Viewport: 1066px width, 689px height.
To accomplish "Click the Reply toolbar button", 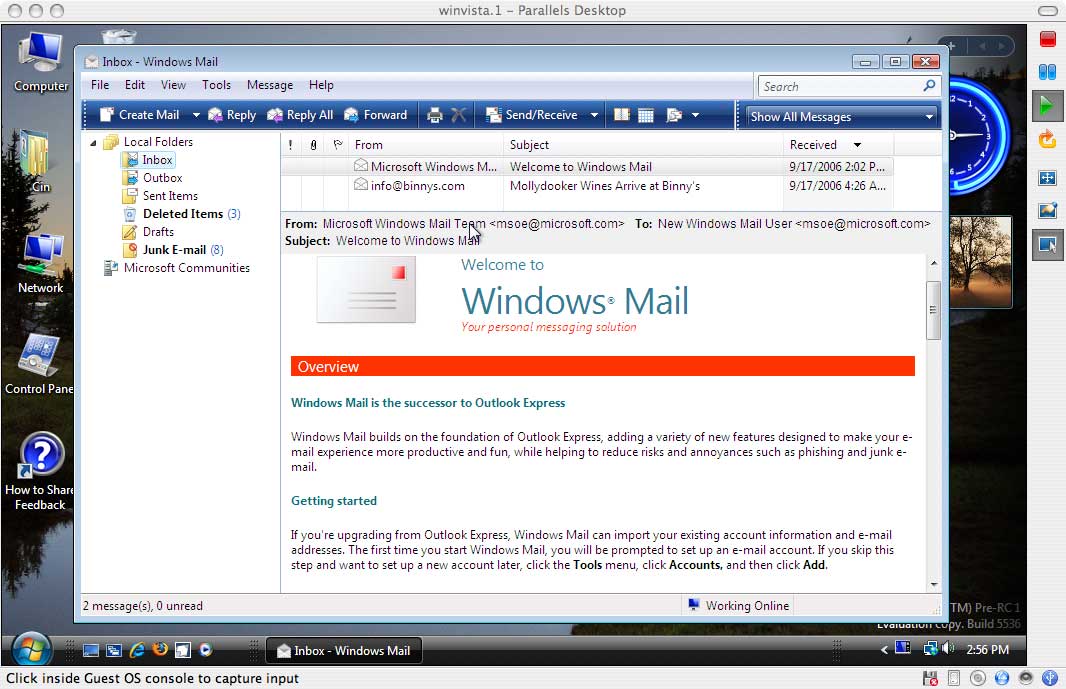I will pos(232,115).
